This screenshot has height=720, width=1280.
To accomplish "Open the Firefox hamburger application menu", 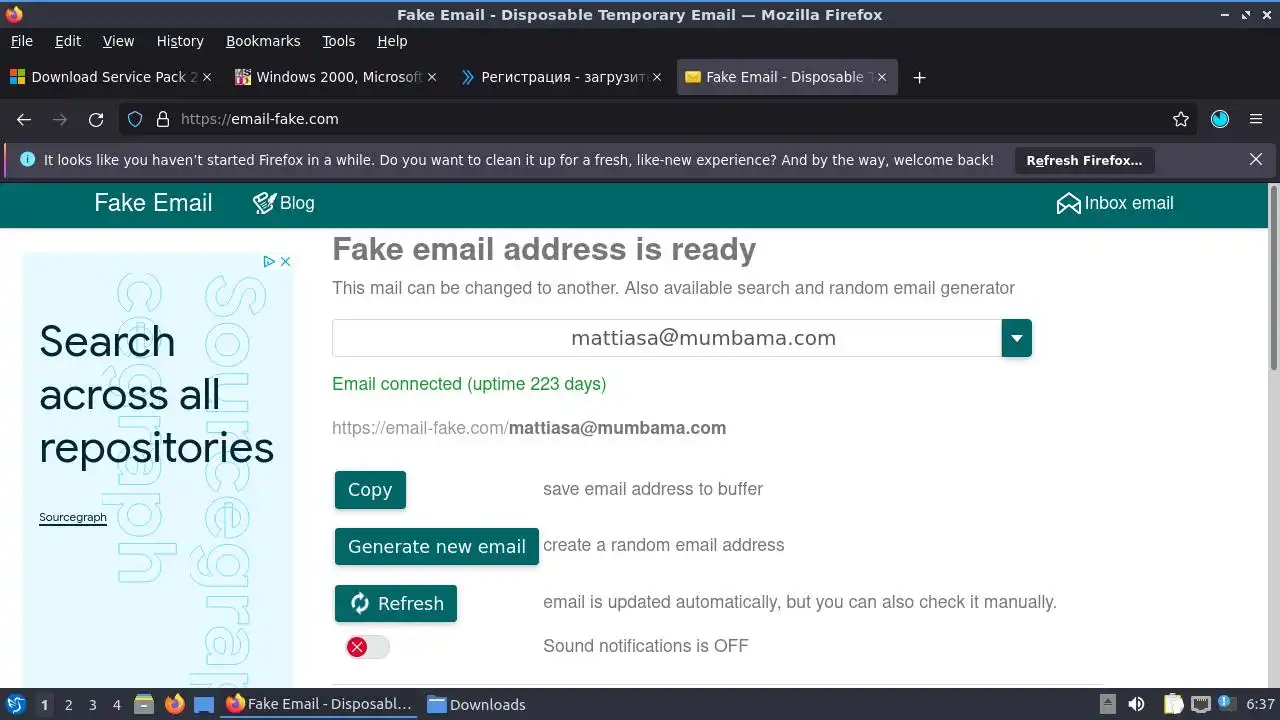I will click(x=1256, y=119).
